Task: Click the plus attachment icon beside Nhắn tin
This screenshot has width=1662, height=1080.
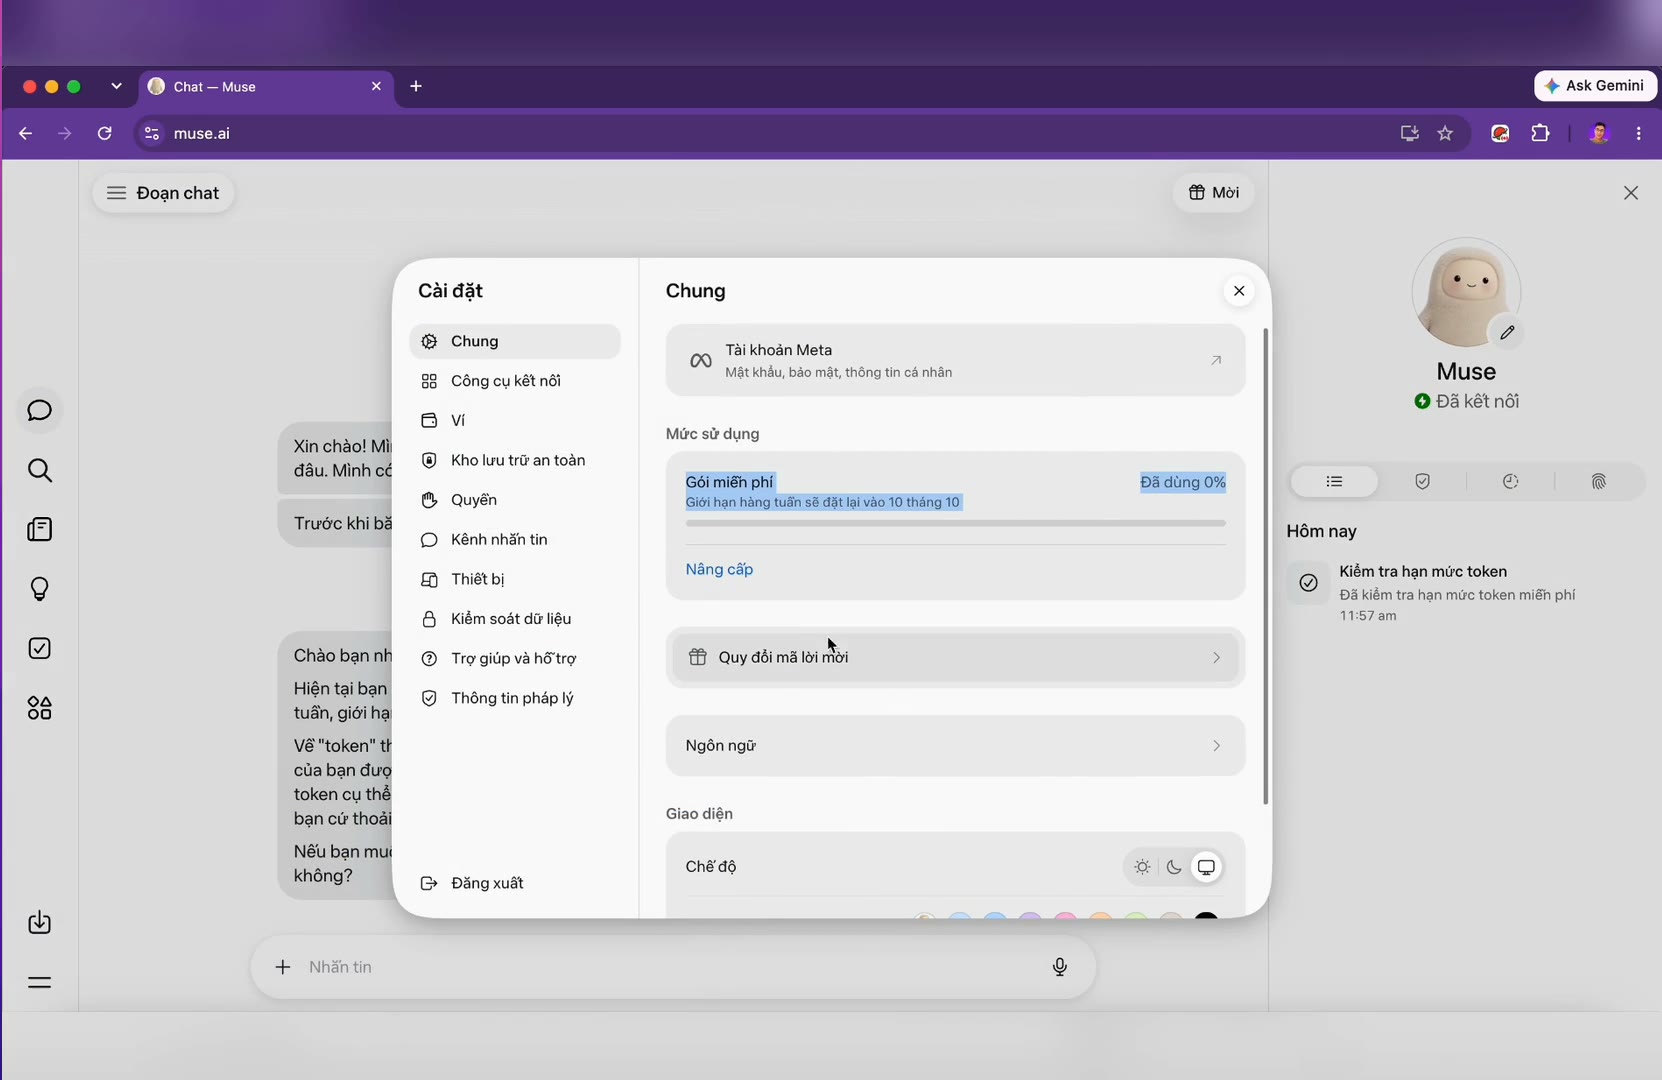Action: click(283, 967)
